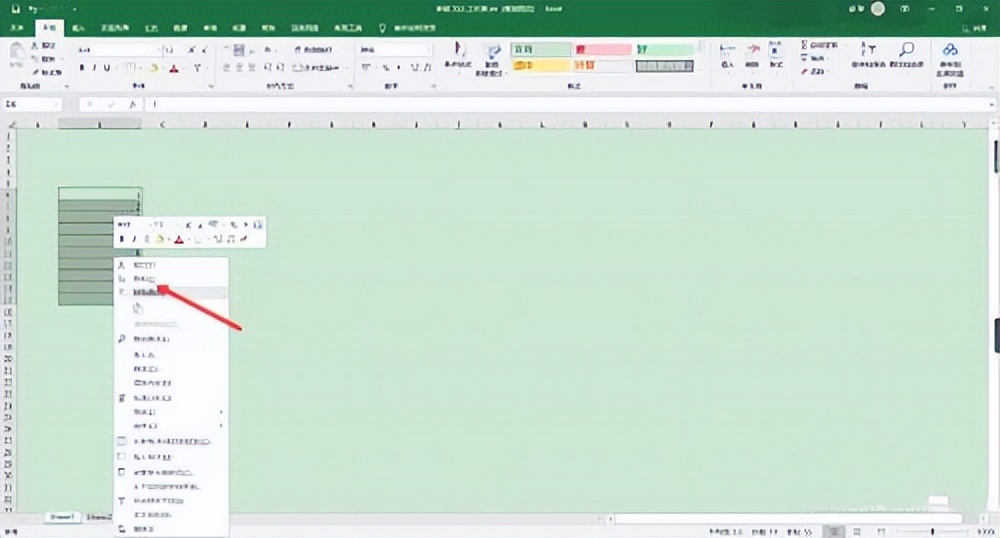Click the Insert Function fx button
Viewport: 1000px width, 538px height.
(132, 105)
